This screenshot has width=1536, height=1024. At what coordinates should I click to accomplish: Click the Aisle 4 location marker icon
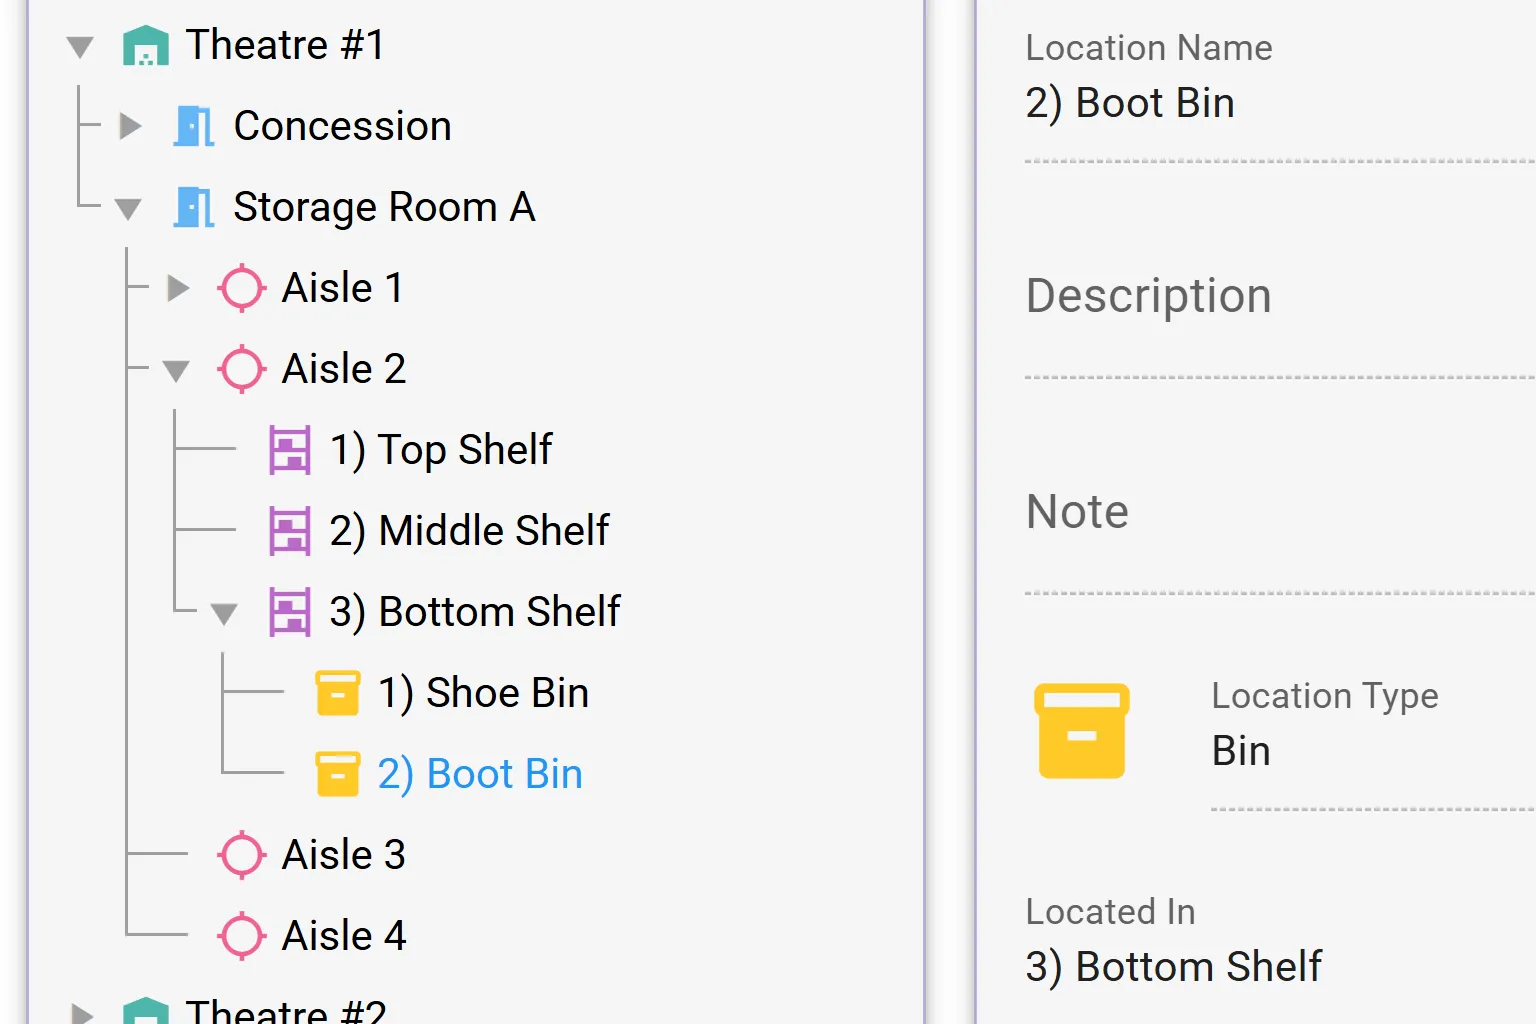coord(241,936)
